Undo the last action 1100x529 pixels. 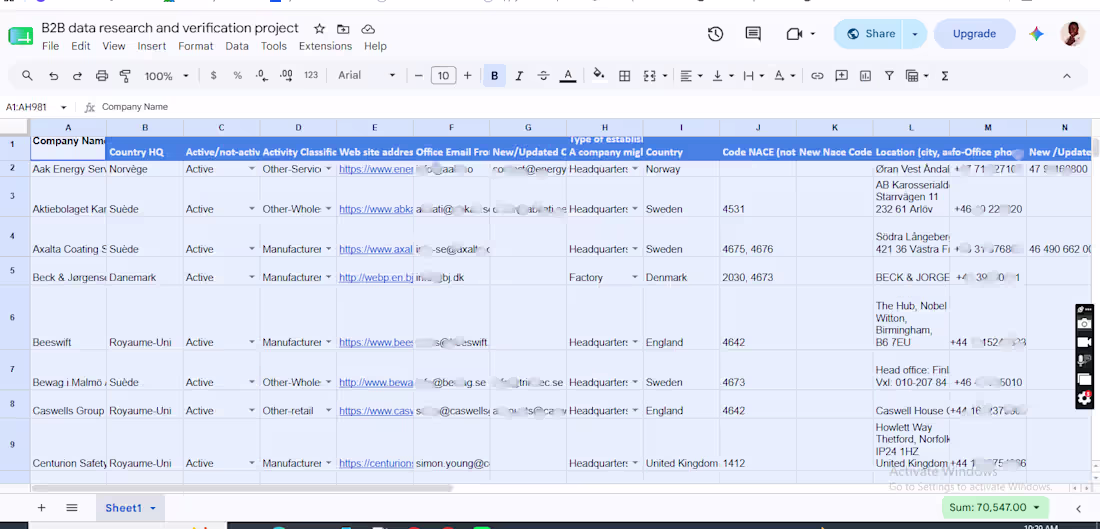click(x=53, y=76)
